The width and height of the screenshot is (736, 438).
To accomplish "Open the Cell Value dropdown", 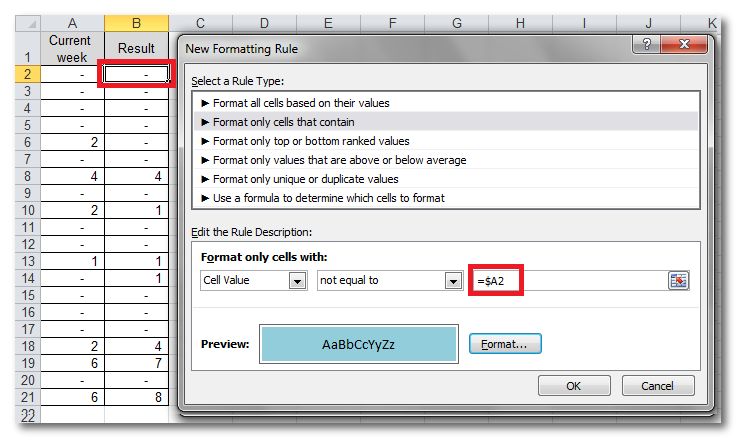I will click(x=297, y=281).
